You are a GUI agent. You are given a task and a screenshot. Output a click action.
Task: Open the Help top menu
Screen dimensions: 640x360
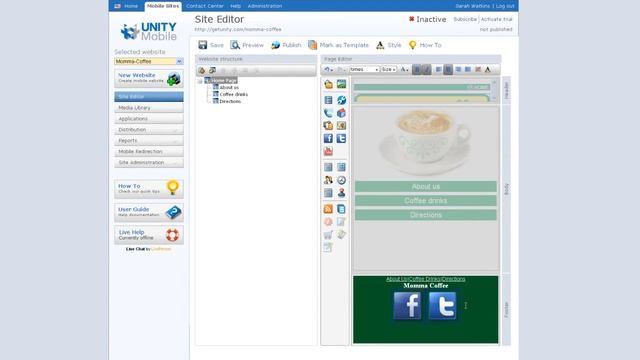pos(236,6)
